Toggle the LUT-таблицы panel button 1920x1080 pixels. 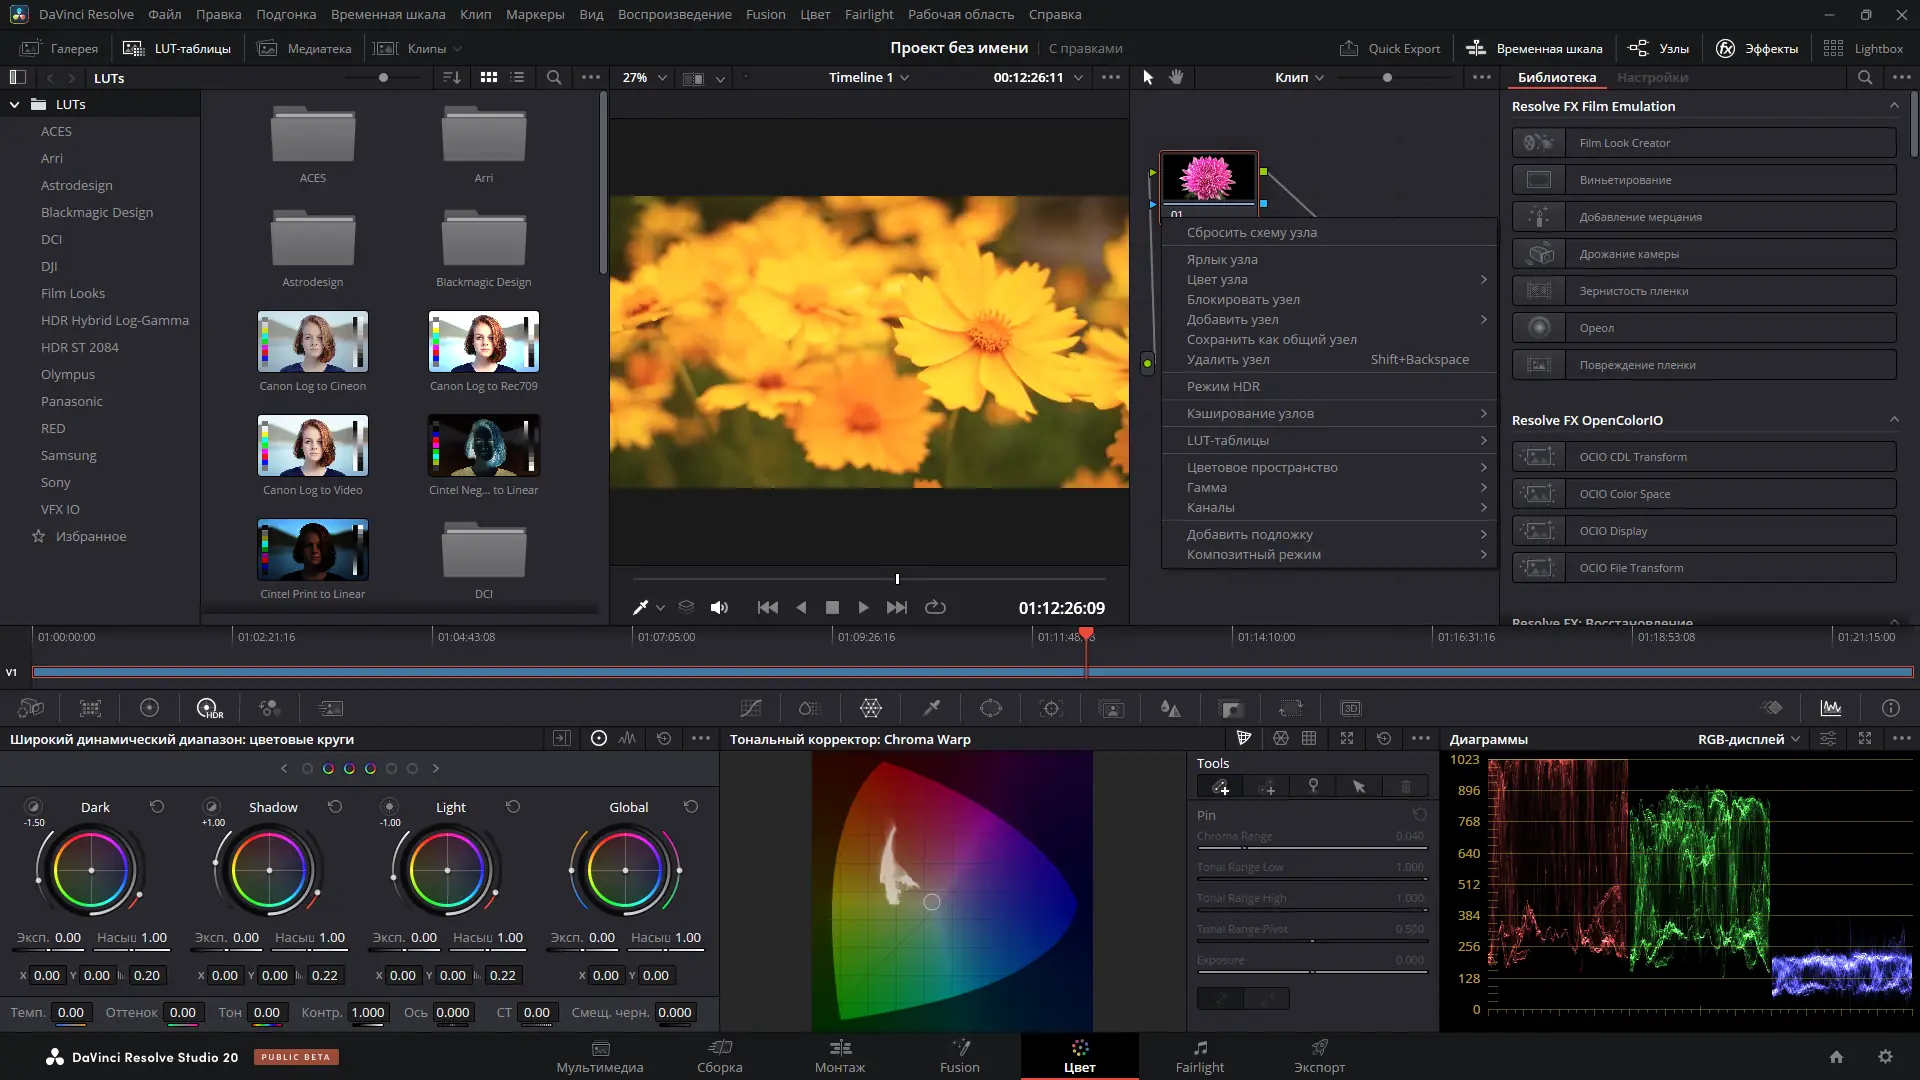pyautogui.click(x=177, y=48)
